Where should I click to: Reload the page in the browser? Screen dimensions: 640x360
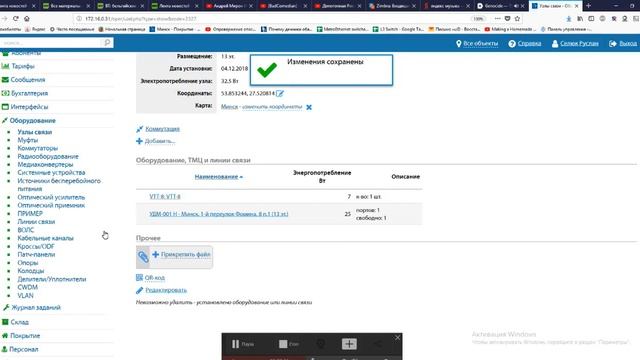[x=16, y=18]
